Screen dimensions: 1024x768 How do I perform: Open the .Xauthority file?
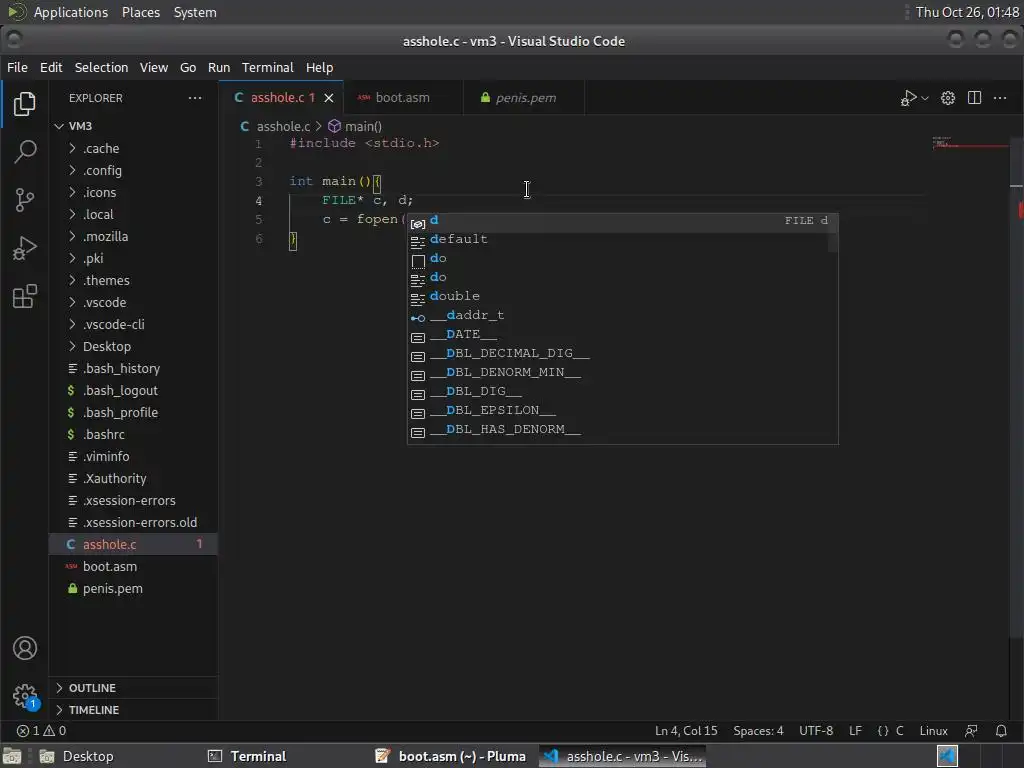pyautogui.click(x=133, y=479)
